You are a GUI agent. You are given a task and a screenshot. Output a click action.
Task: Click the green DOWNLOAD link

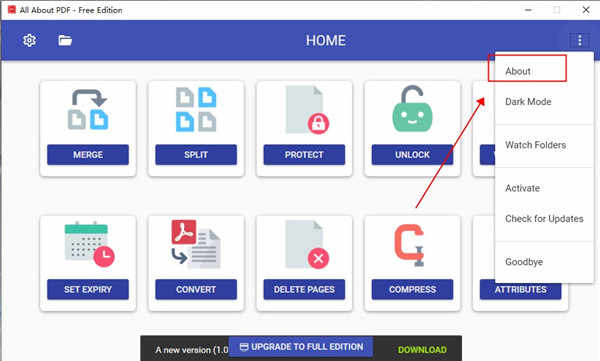422,350
